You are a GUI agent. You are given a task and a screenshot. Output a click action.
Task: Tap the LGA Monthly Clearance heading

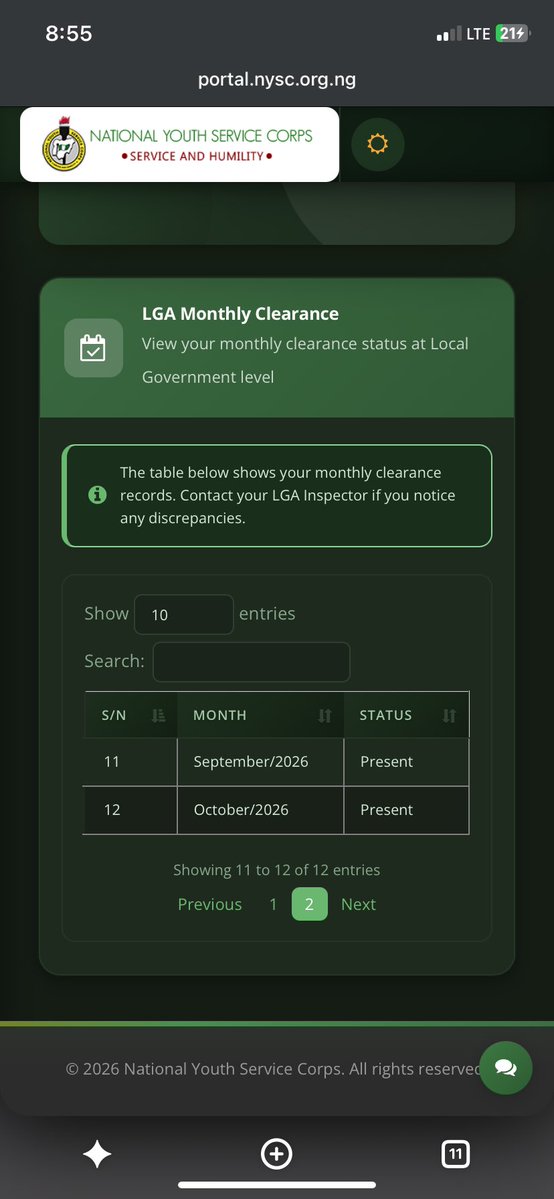(240, 314)
